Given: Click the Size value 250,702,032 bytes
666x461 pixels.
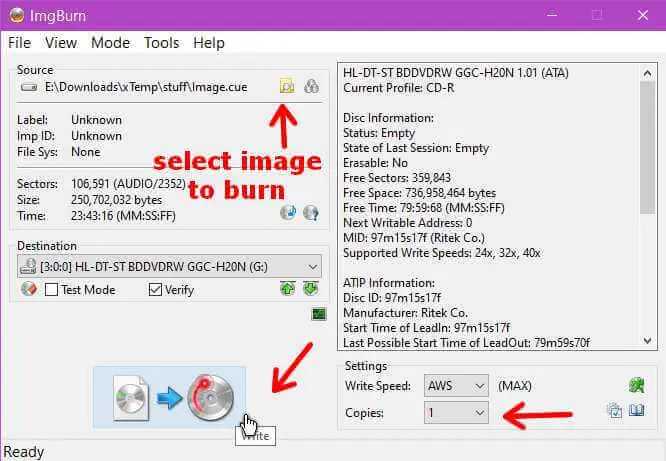Looking at the screenshot, I should pyautogui.click(x=116, y=200).
